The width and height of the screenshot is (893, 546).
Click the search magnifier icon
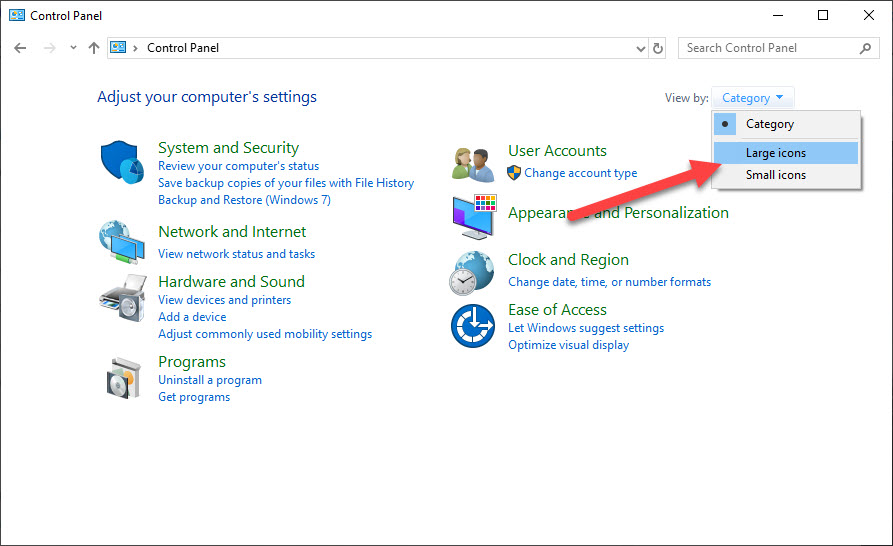[866, 48]
